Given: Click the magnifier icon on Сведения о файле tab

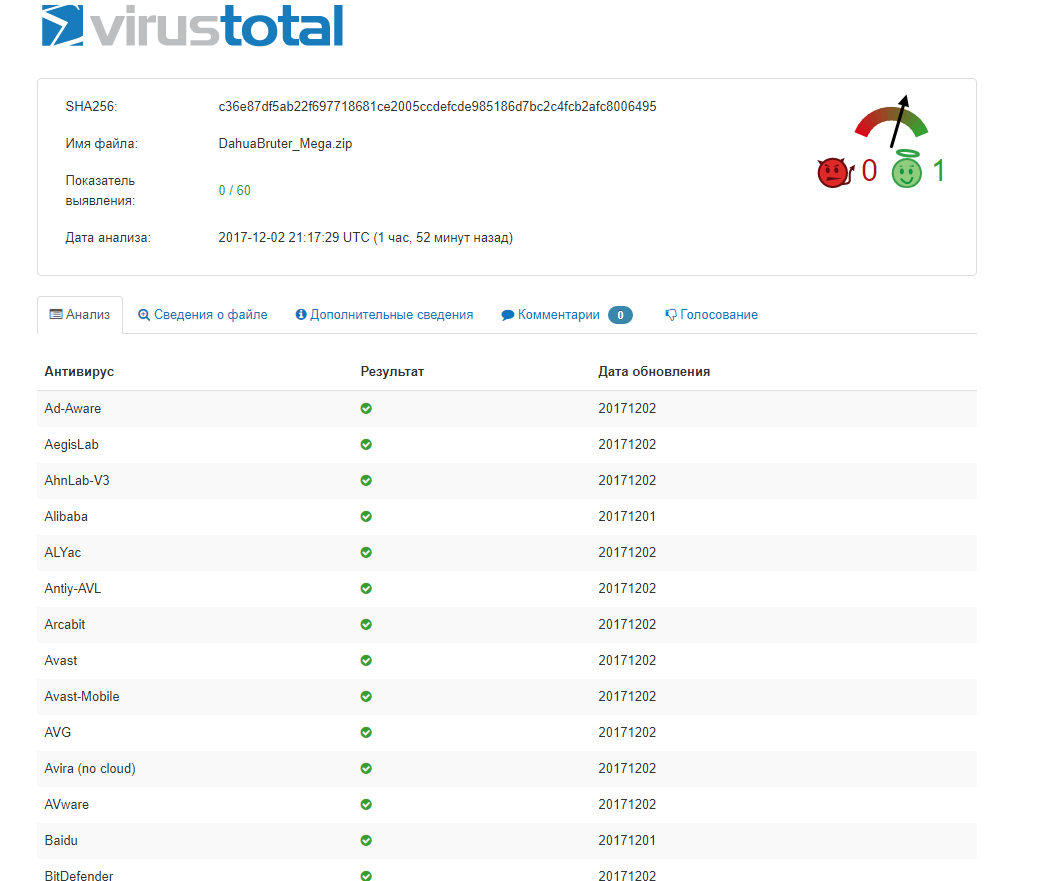Looking at the screenshot, I should coord(143,315).
